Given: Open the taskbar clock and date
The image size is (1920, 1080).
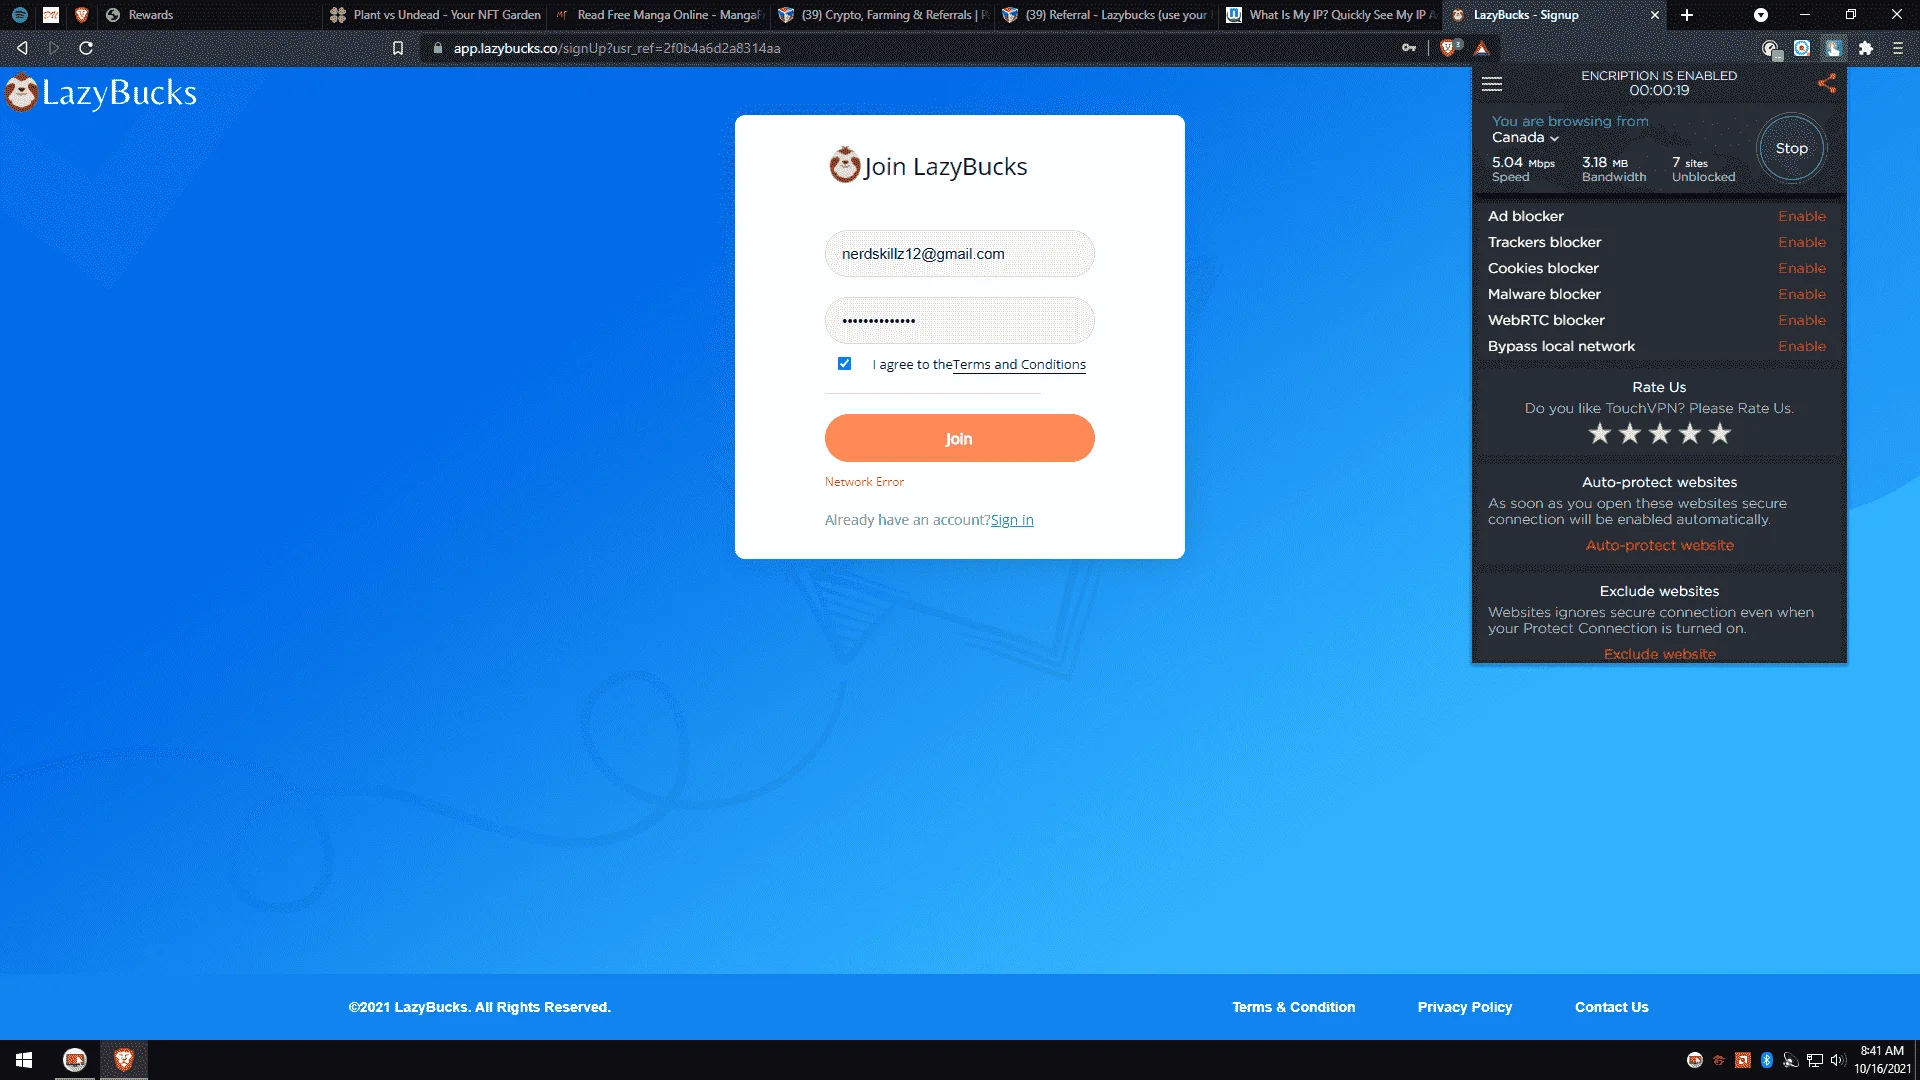Looking at the screenshot, I should click(x=1881, y=1060).
